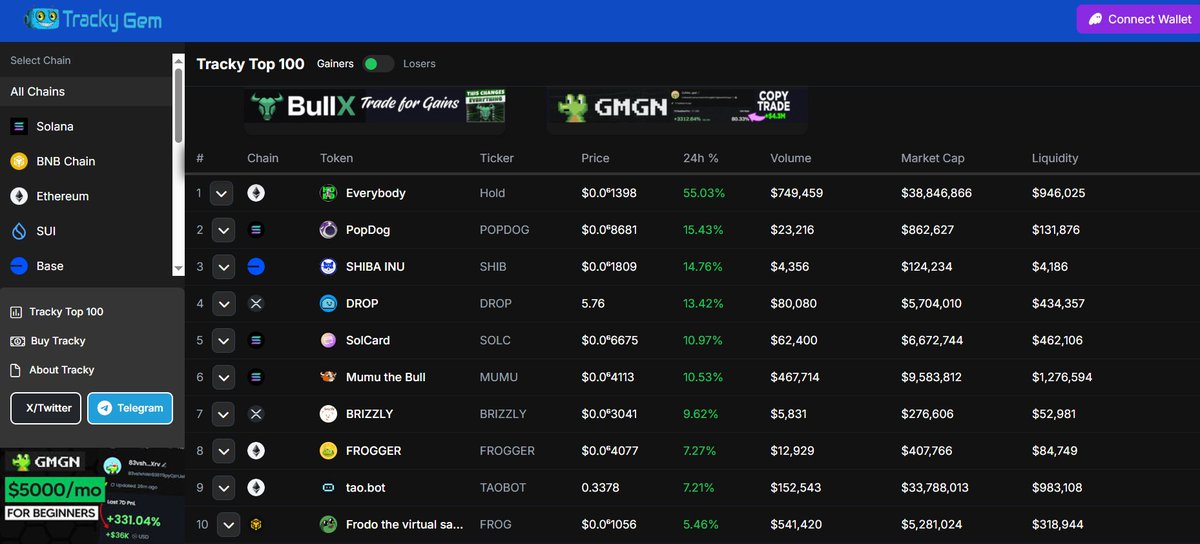Sort by Volume column header
Viewport: 1200px width, 544px height.
coord(791,158)
